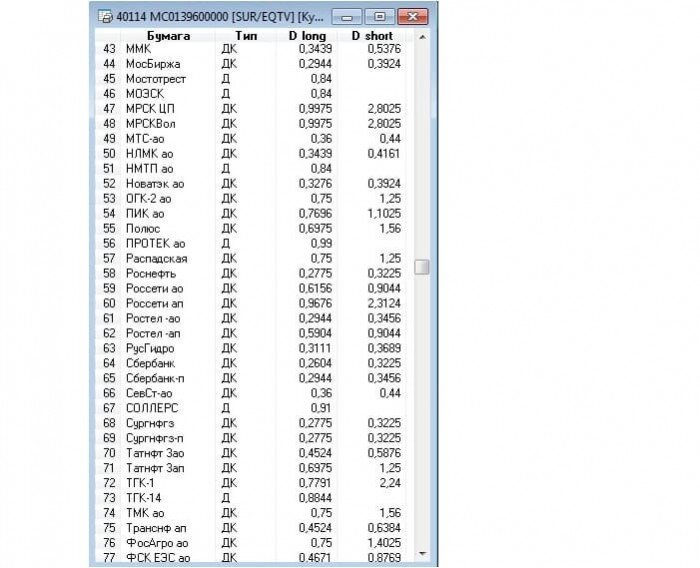The width and height of the screenshot is (700, 568).
Task: Select the Сургнфгз-п row
Action: (x=251, y=438)
